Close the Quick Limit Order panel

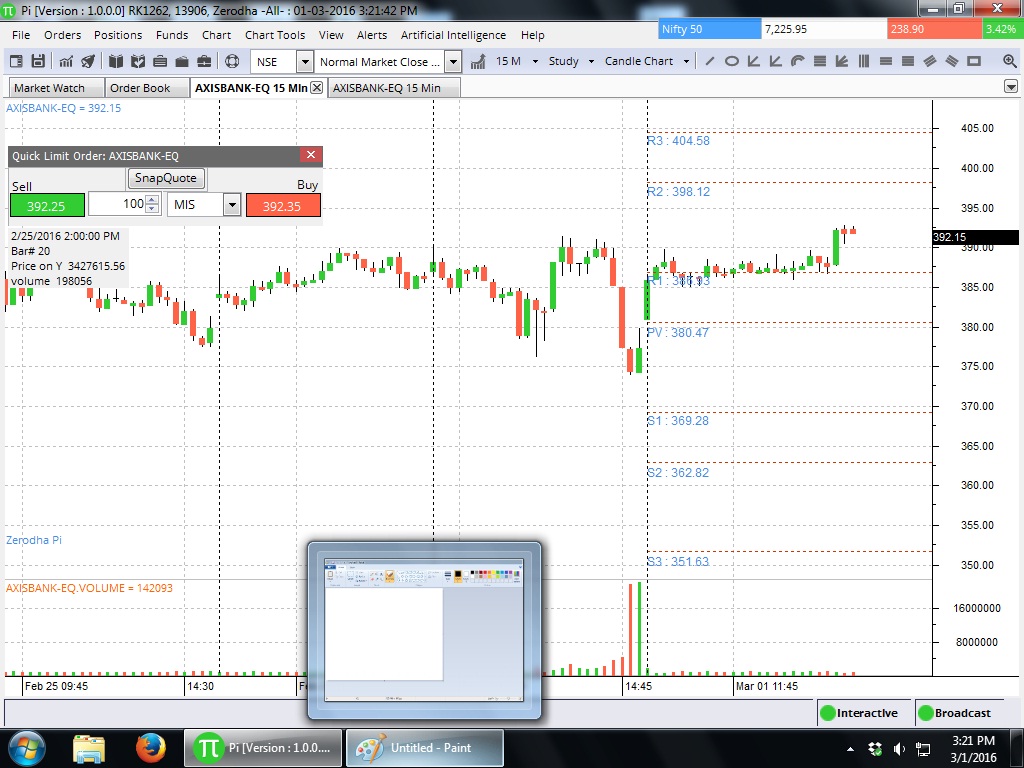[x=311, y=155]
